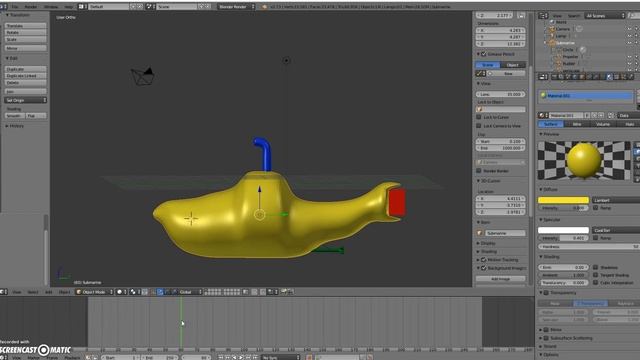Open the All Scenes outliner dropdown
Viewport: 640px width, 360px height.
(x=605, y=16)
